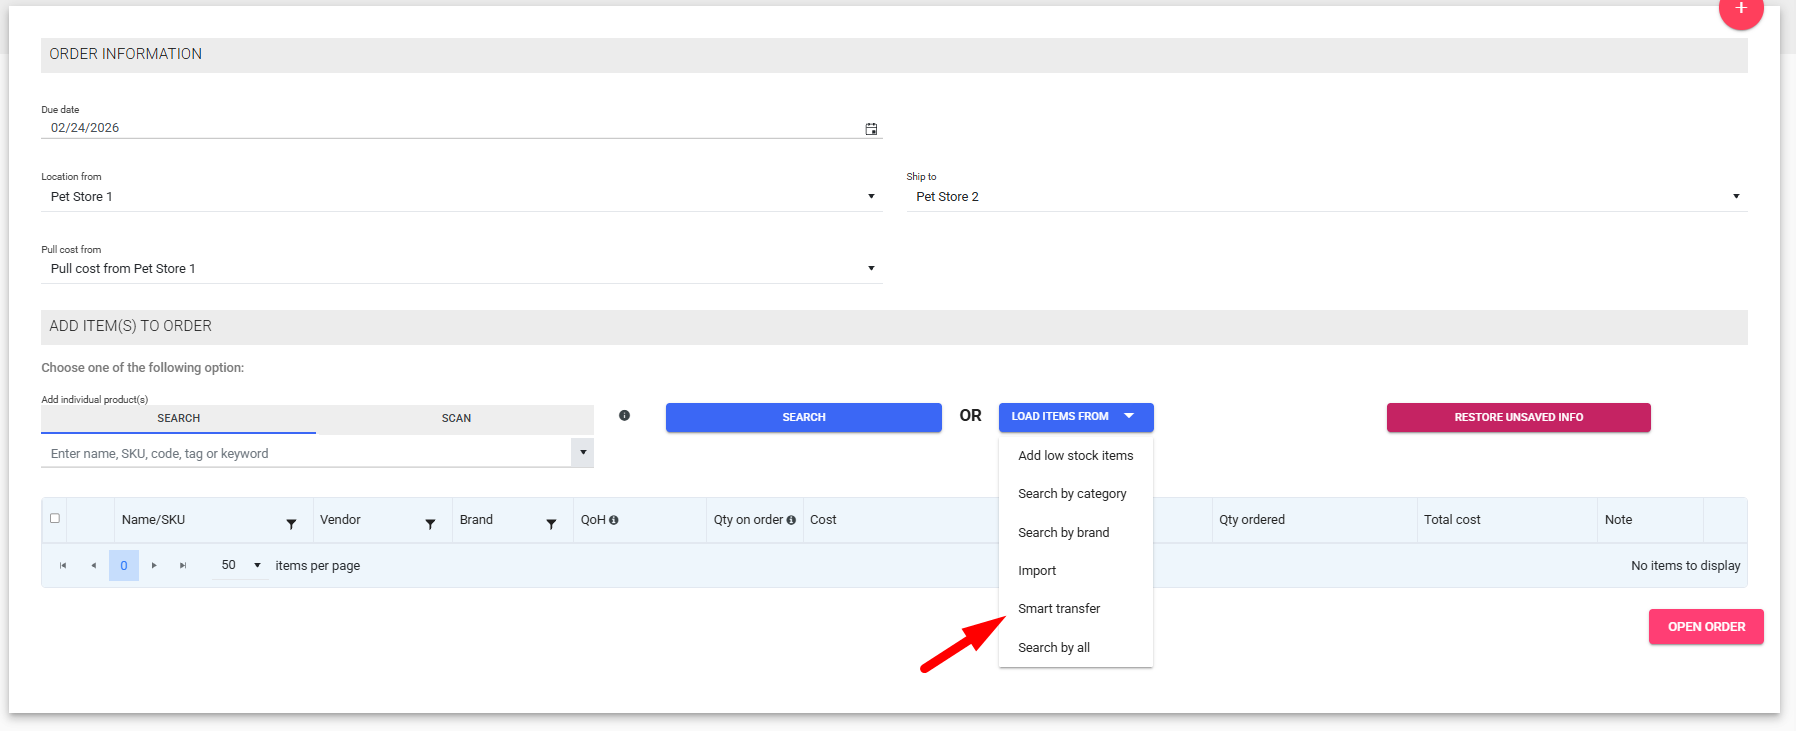Screen dimensions: 1796x731
Task: Click the RESTORE UNSAVED INFO button
Action: coord(1518,417)
